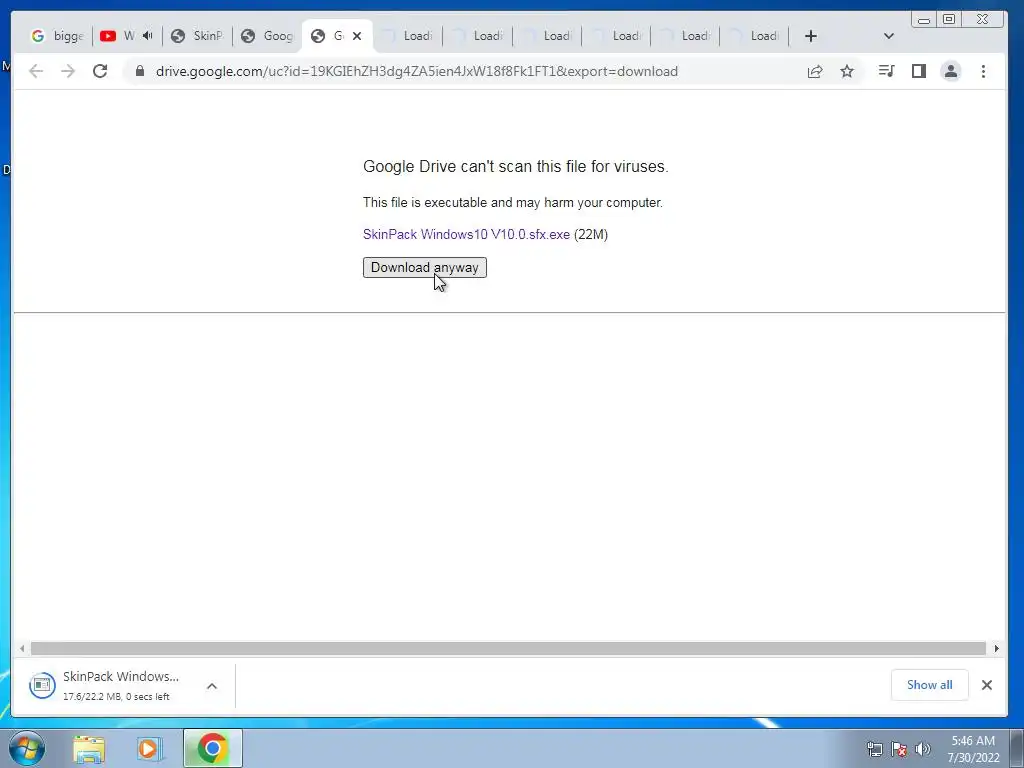The height and width of the screenshot is (768, 1024).
Task: Open a new tab
Action: [810, 36]
